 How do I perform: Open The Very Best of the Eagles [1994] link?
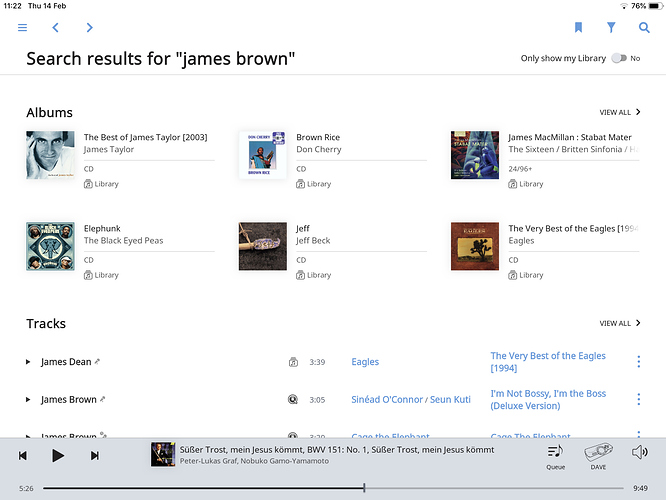point(548,362)
